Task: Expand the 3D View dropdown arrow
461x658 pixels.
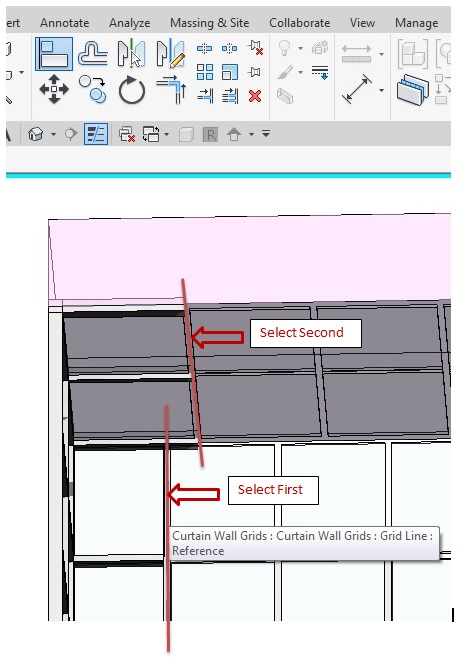Action: [x=53, y=135]
